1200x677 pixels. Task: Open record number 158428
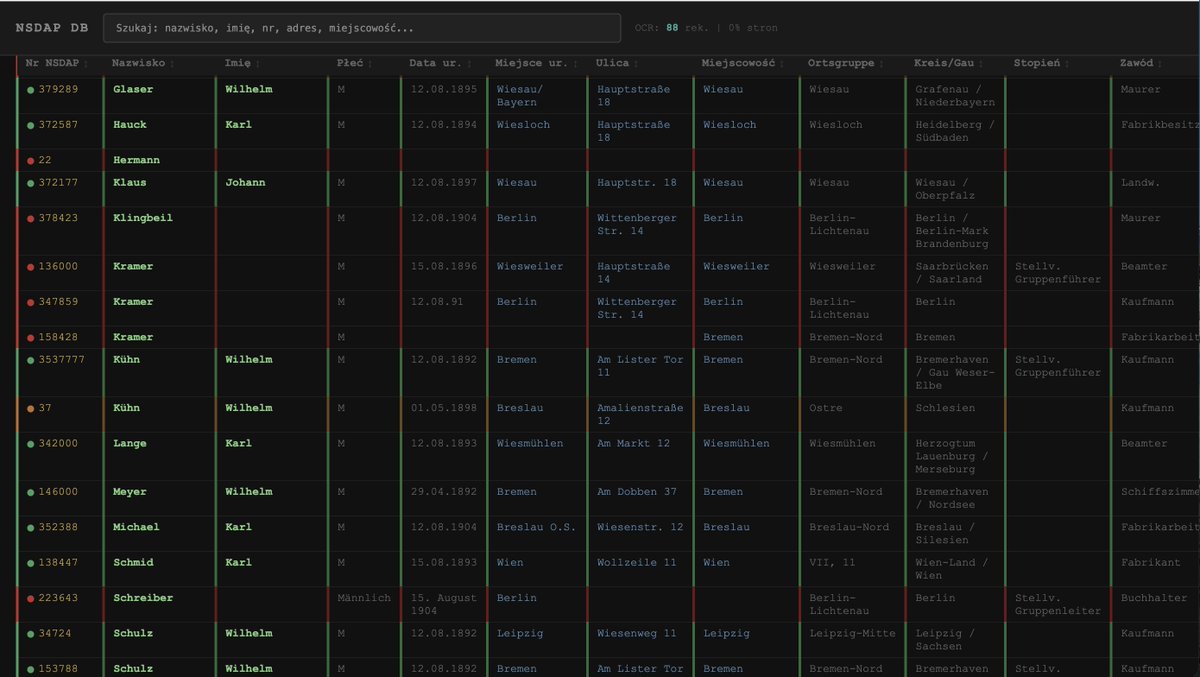point(58,338)
